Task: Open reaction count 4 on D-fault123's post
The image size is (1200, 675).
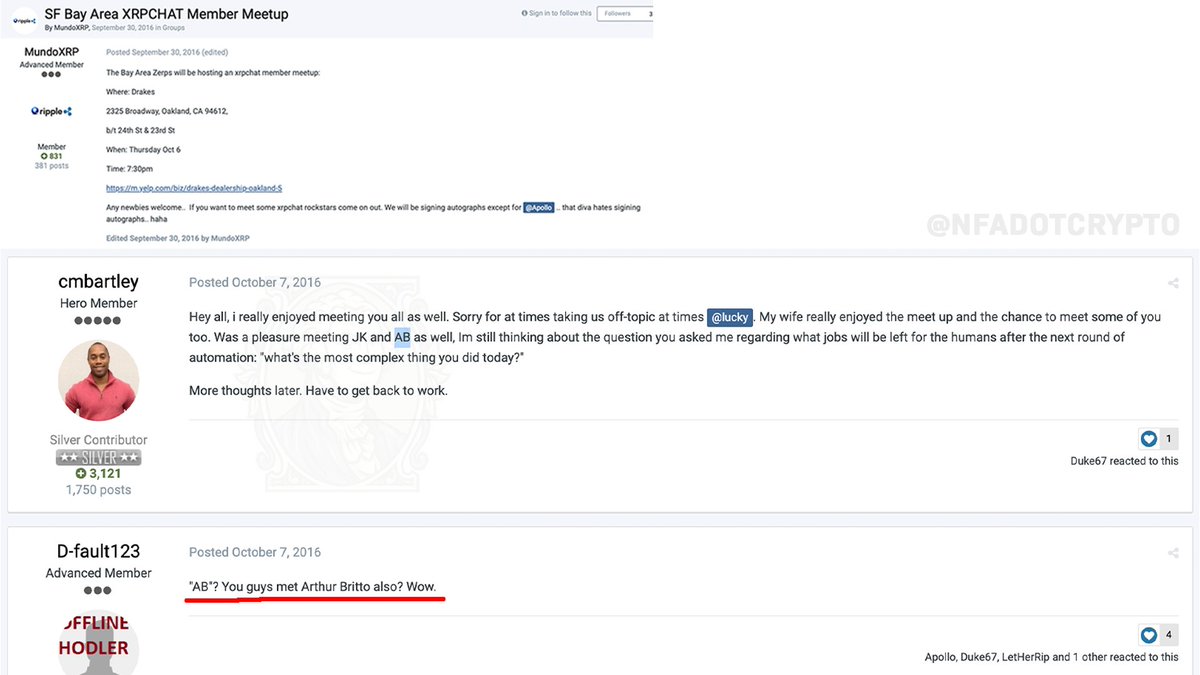Action: tap(1168, 635)
